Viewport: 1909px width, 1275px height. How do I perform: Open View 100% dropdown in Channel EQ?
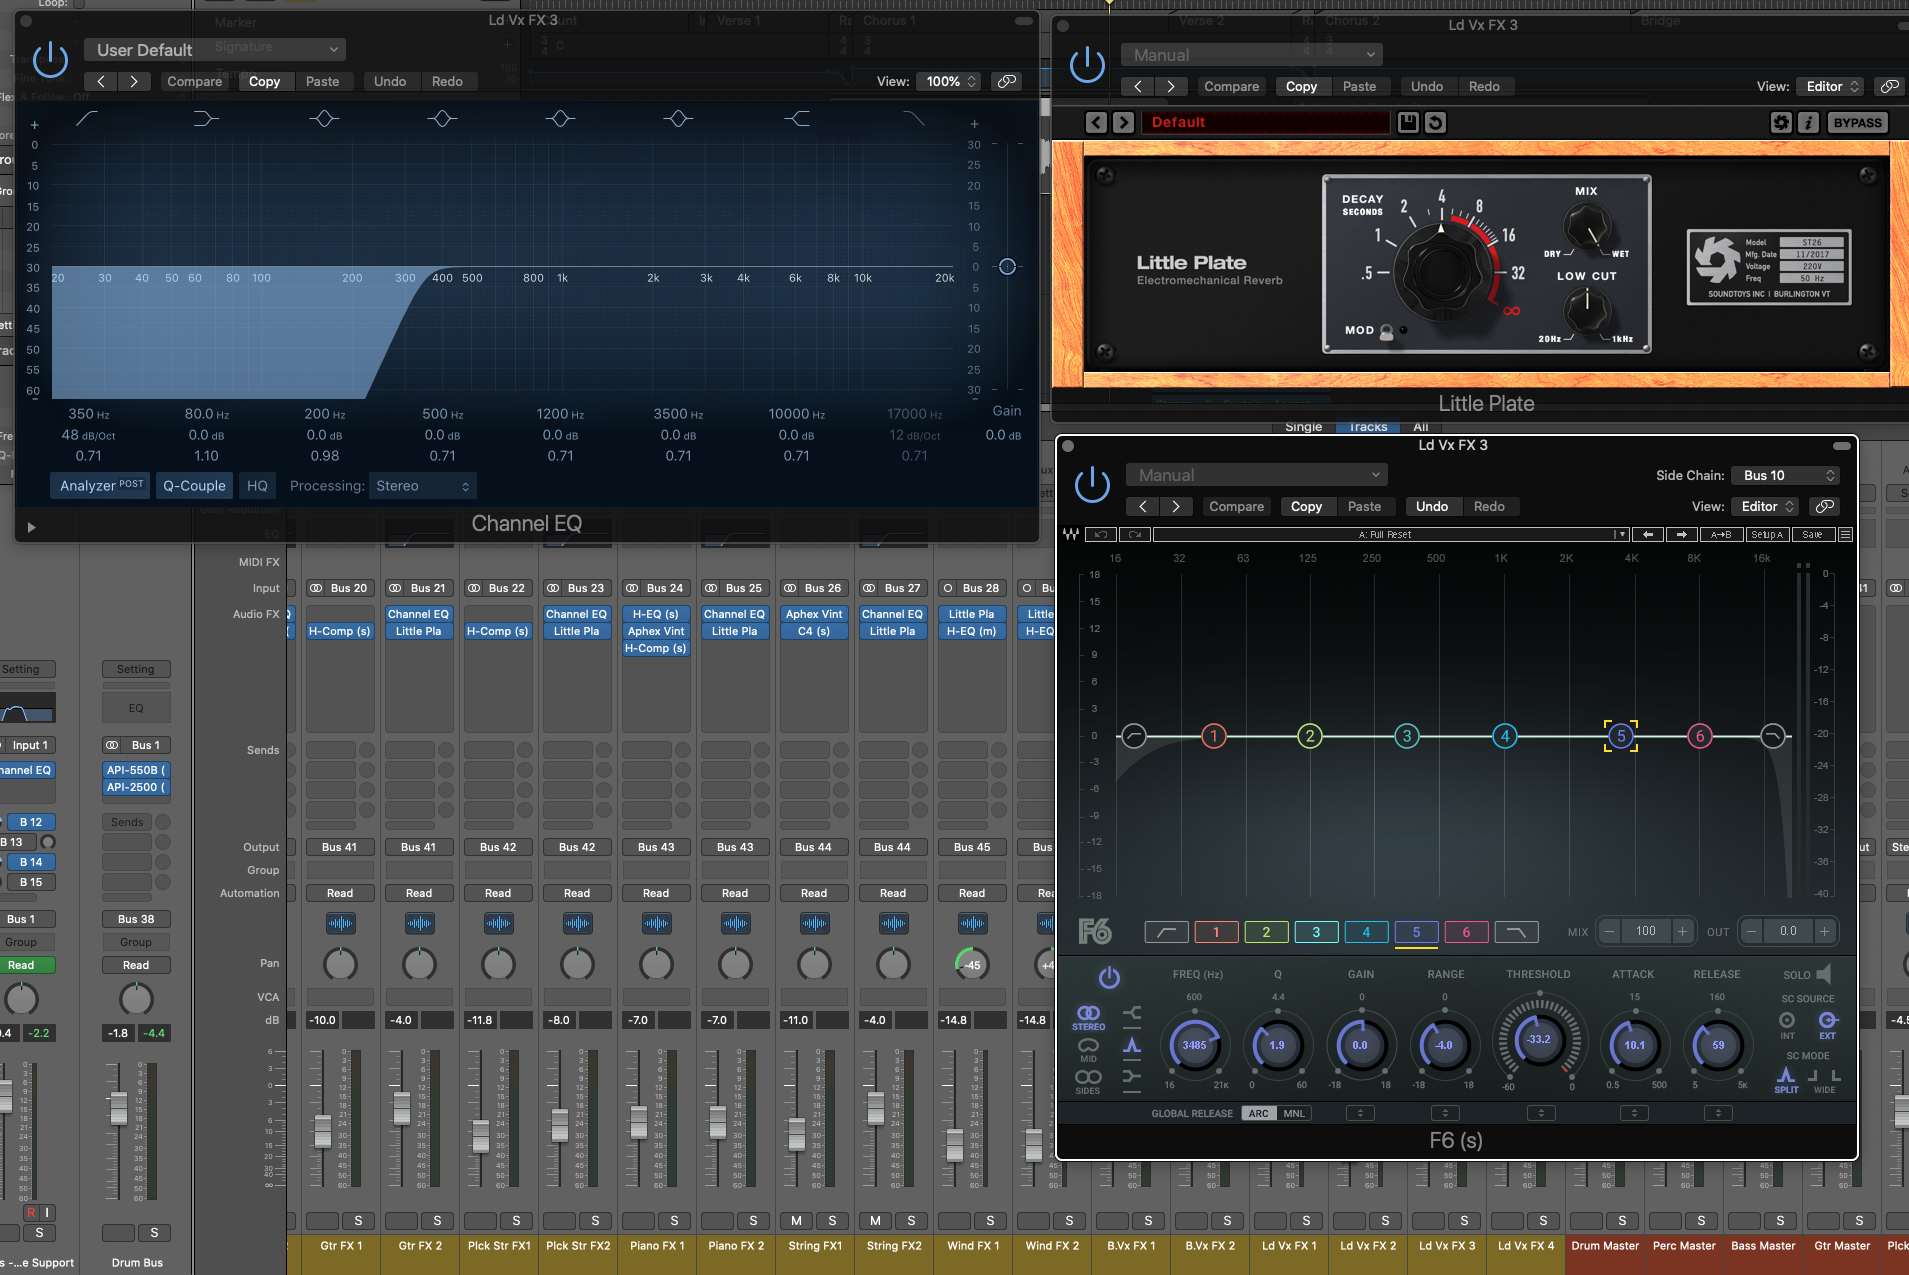950,81
